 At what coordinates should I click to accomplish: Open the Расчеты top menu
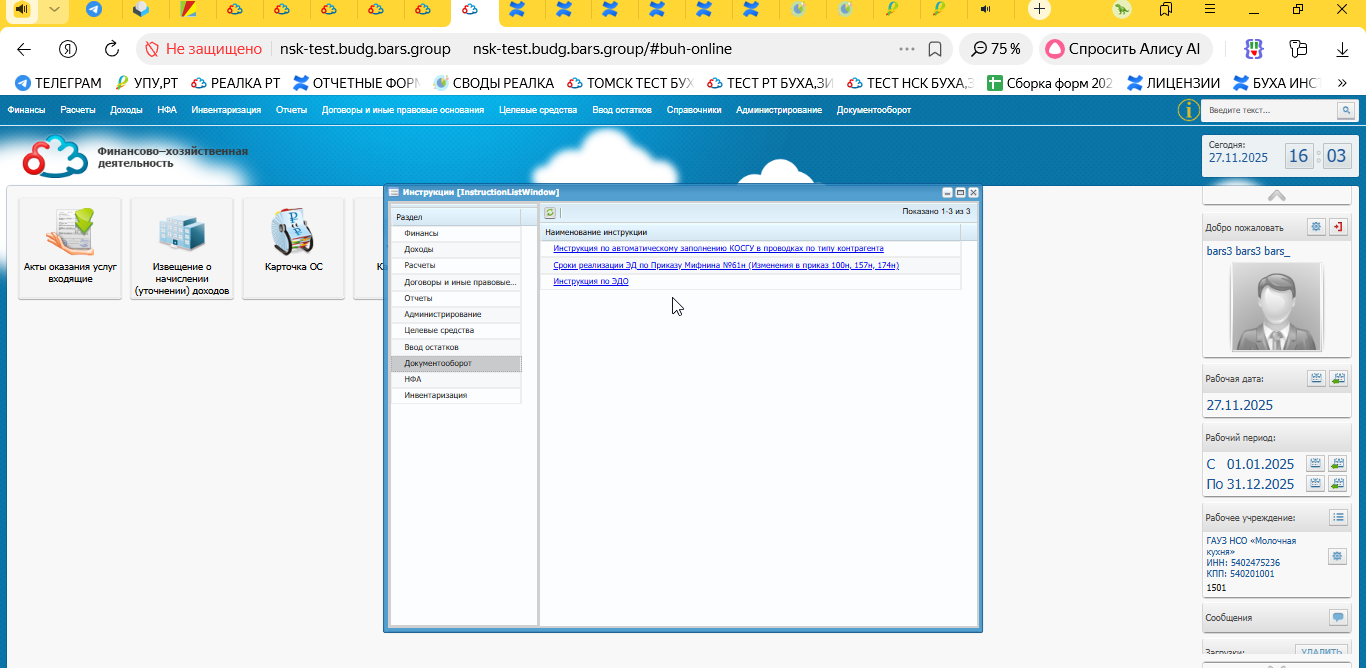(78, 110)
